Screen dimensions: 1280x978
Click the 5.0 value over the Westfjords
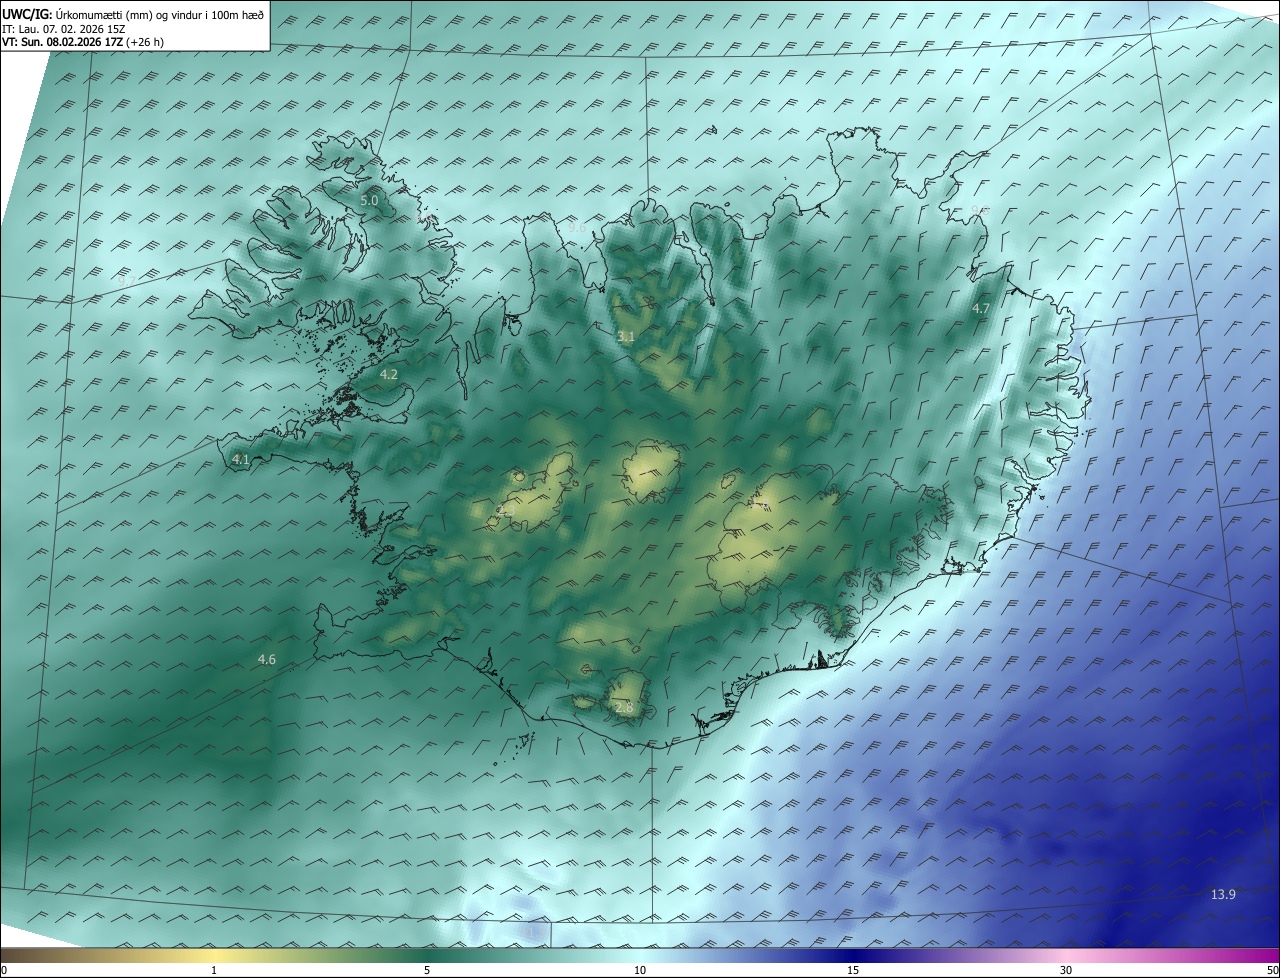369,200
